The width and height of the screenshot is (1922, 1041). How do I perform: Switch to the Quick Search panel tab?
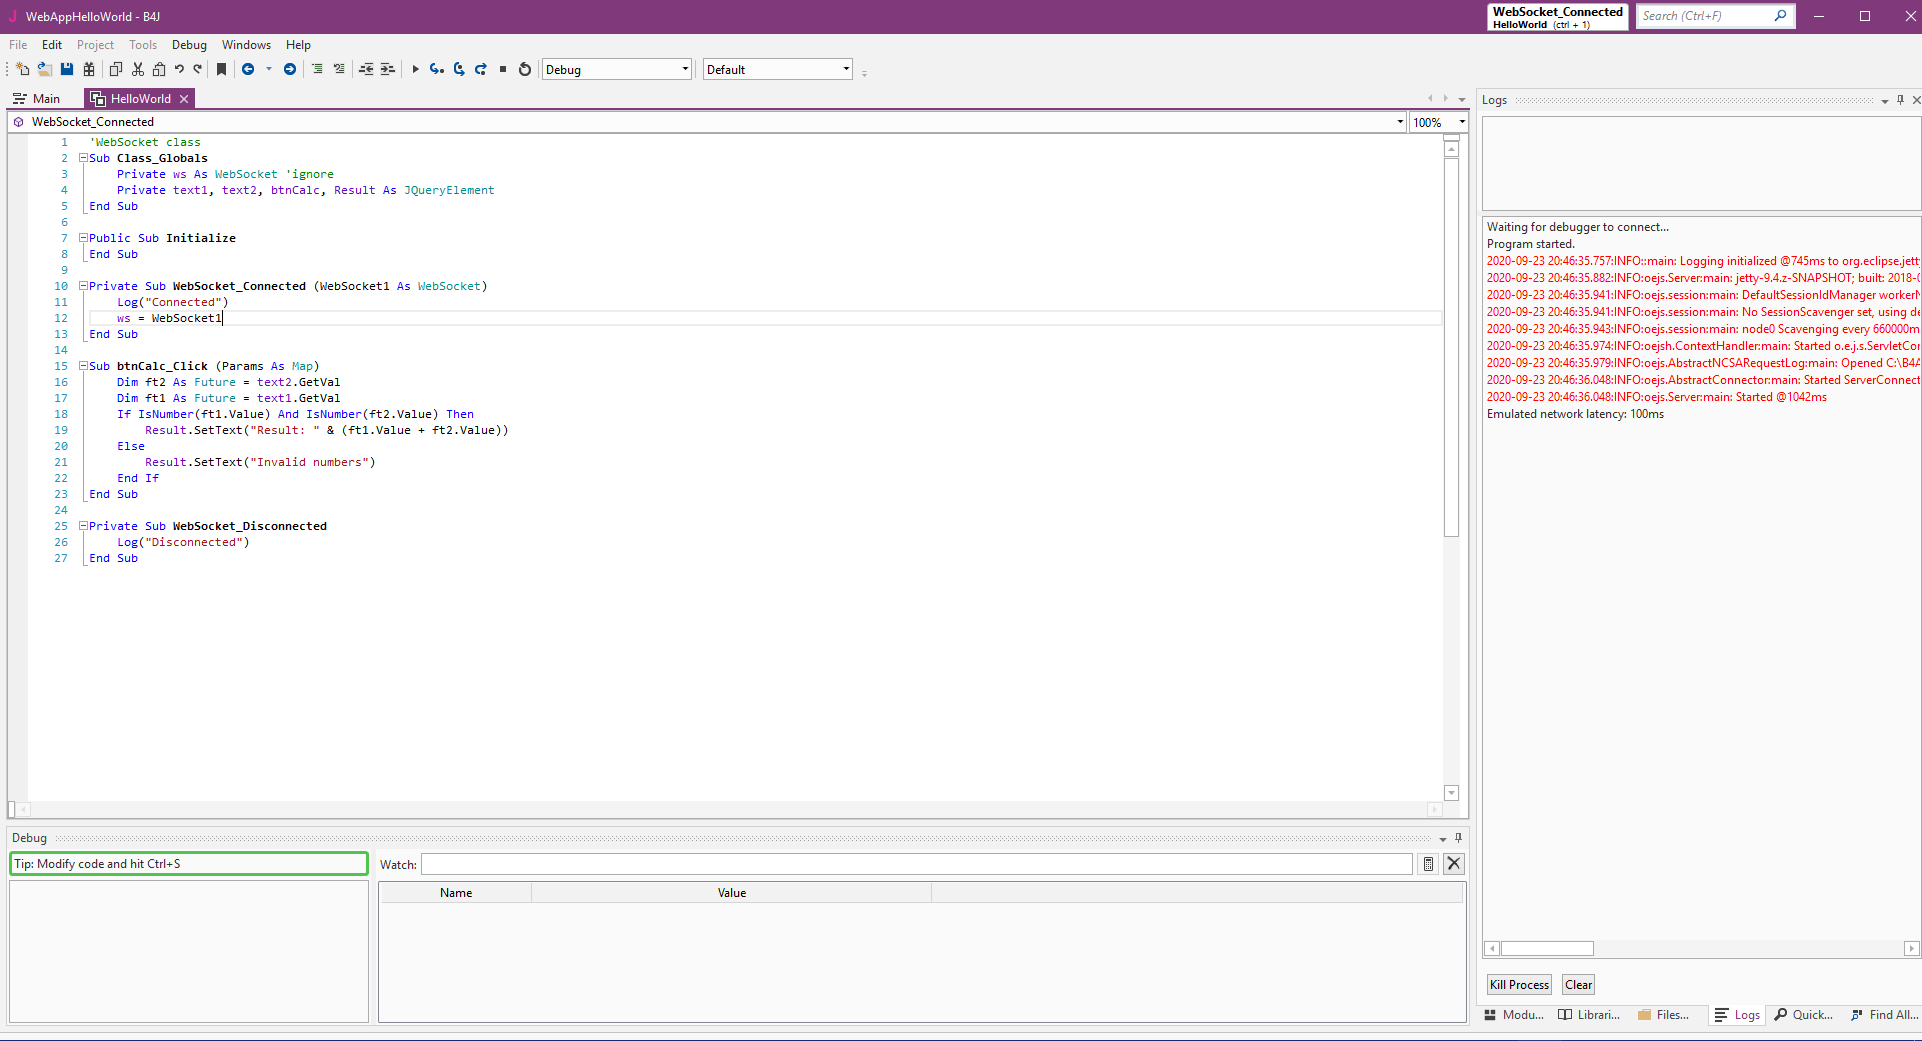[1803, 1015]
